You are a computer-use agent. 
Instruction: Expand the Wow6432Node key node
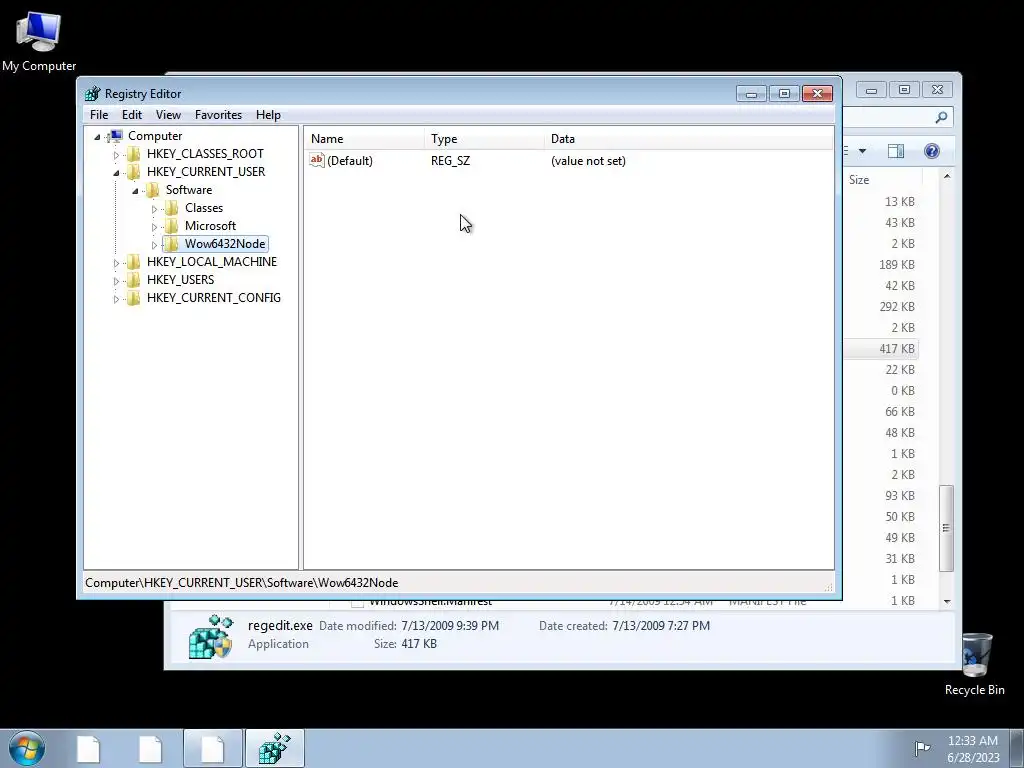point(154,245)
